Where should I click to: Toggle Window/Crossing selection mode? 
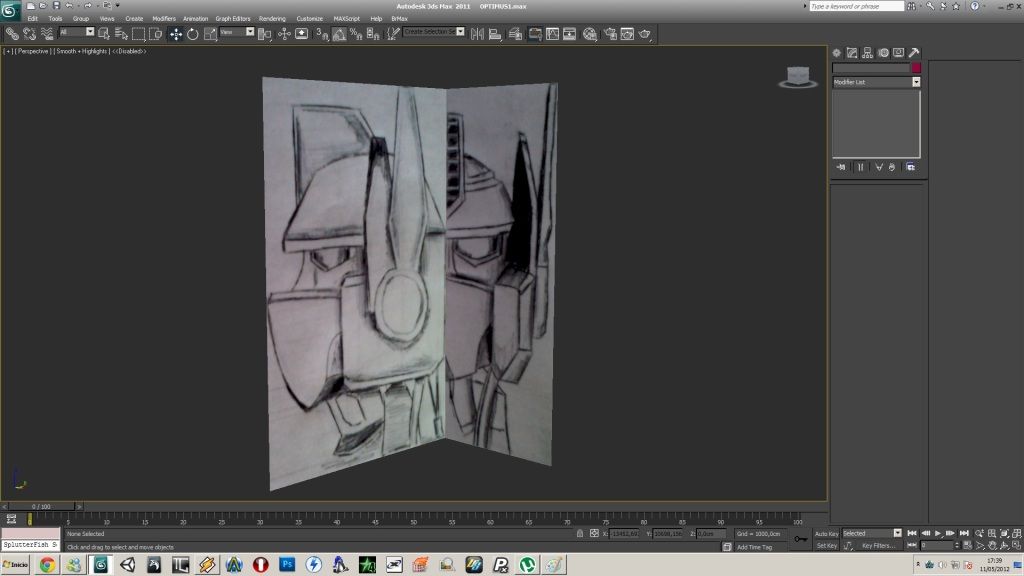[155, 34]
